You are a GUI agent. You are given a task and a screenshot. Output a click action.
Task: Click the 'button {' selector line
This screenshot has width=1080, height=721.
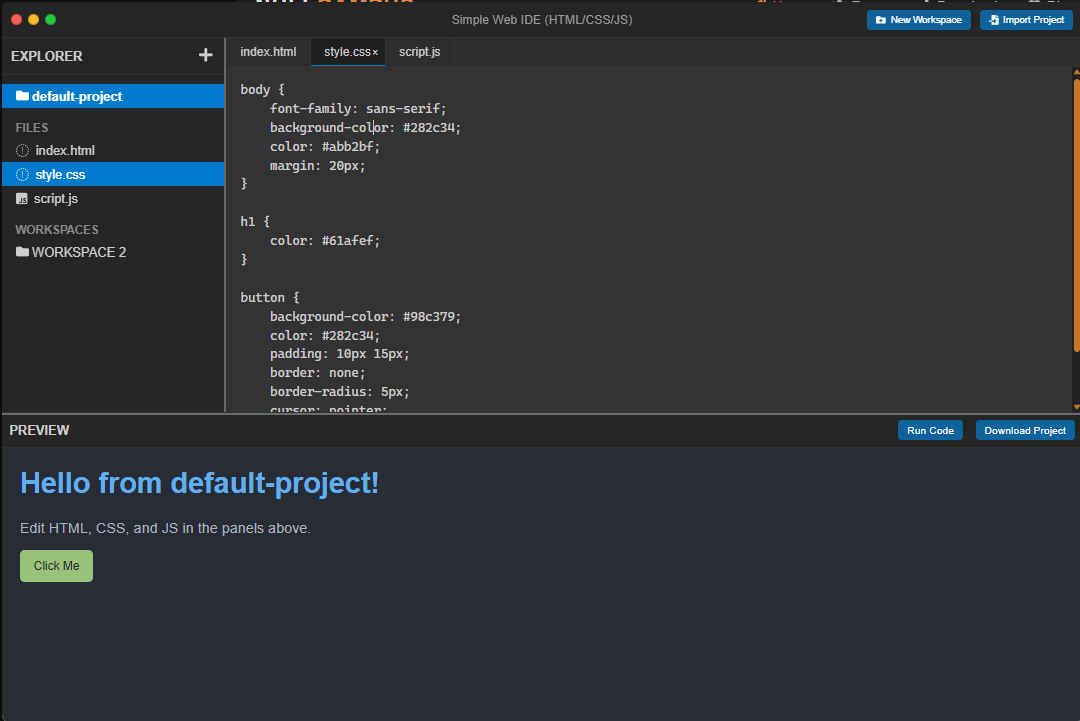tap(270, 297)
